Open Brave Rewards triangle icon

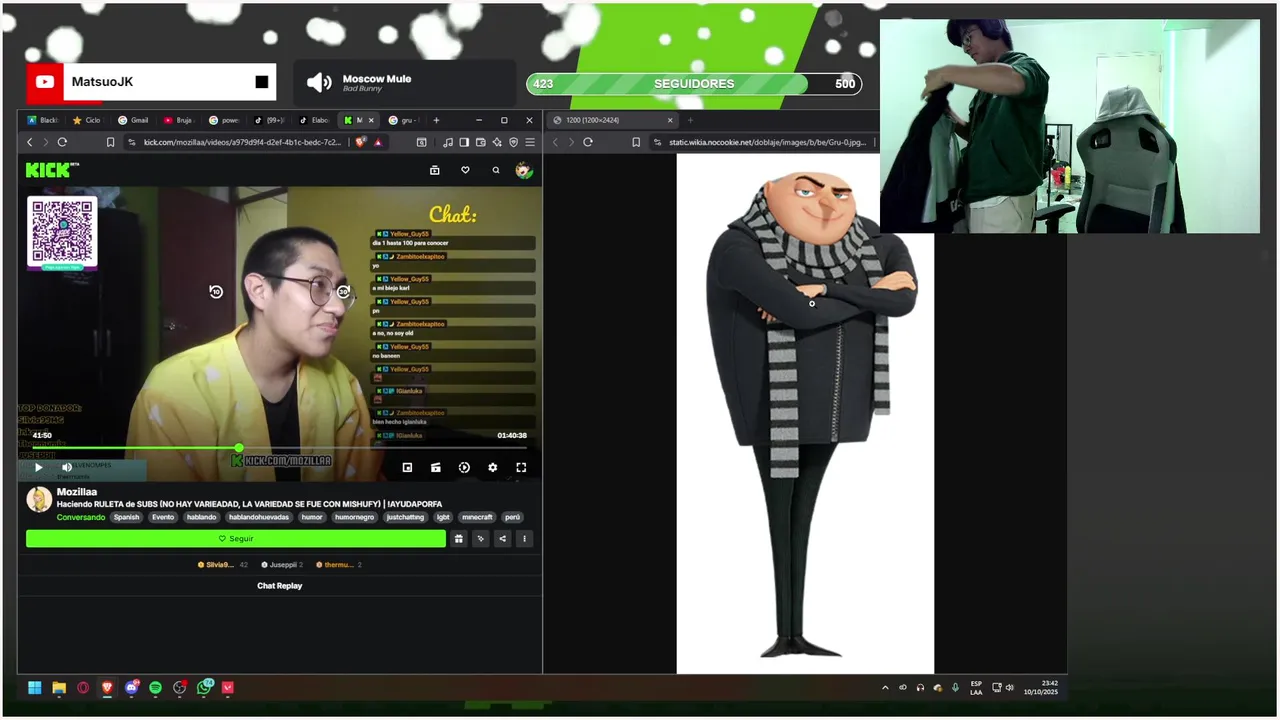click(x=378, y=142)
